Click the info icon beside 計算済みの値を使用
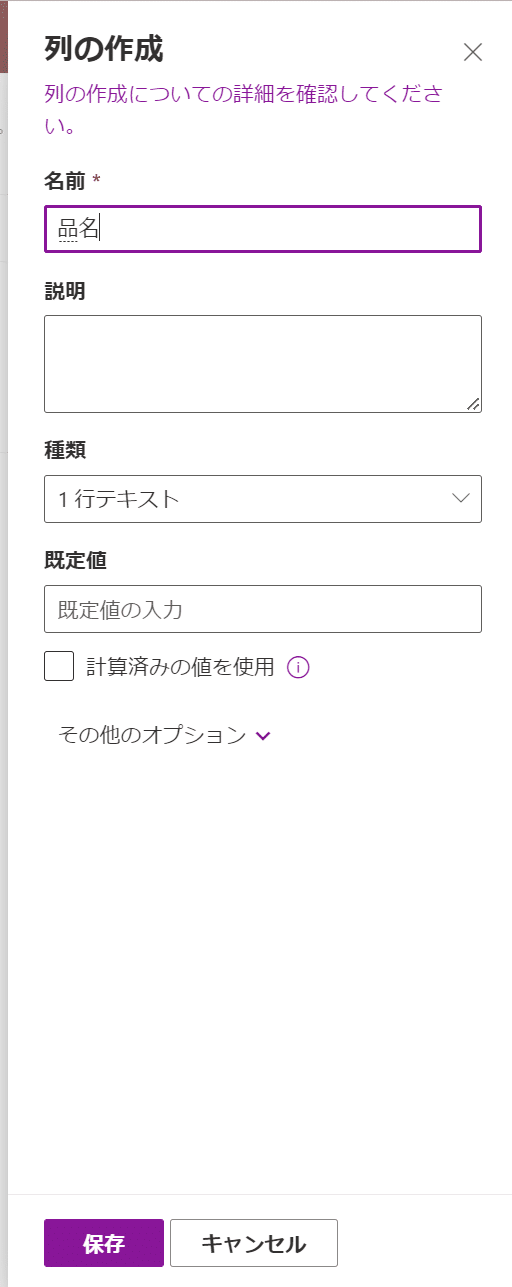 298,667
